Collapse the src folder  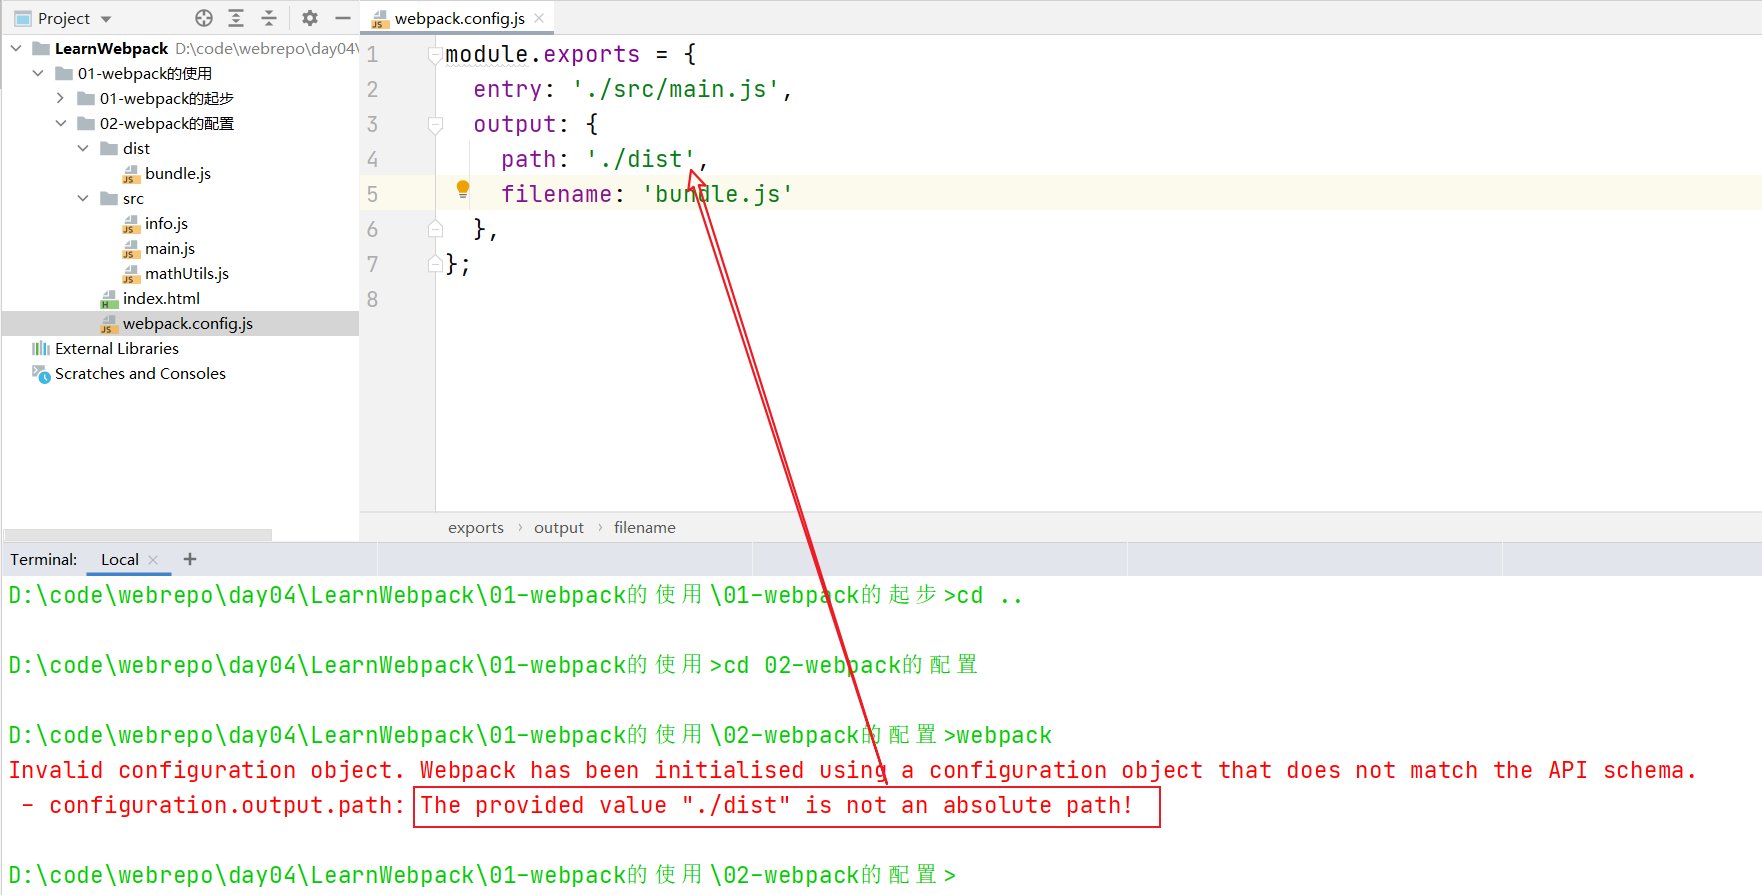click(x=83, y=198)
